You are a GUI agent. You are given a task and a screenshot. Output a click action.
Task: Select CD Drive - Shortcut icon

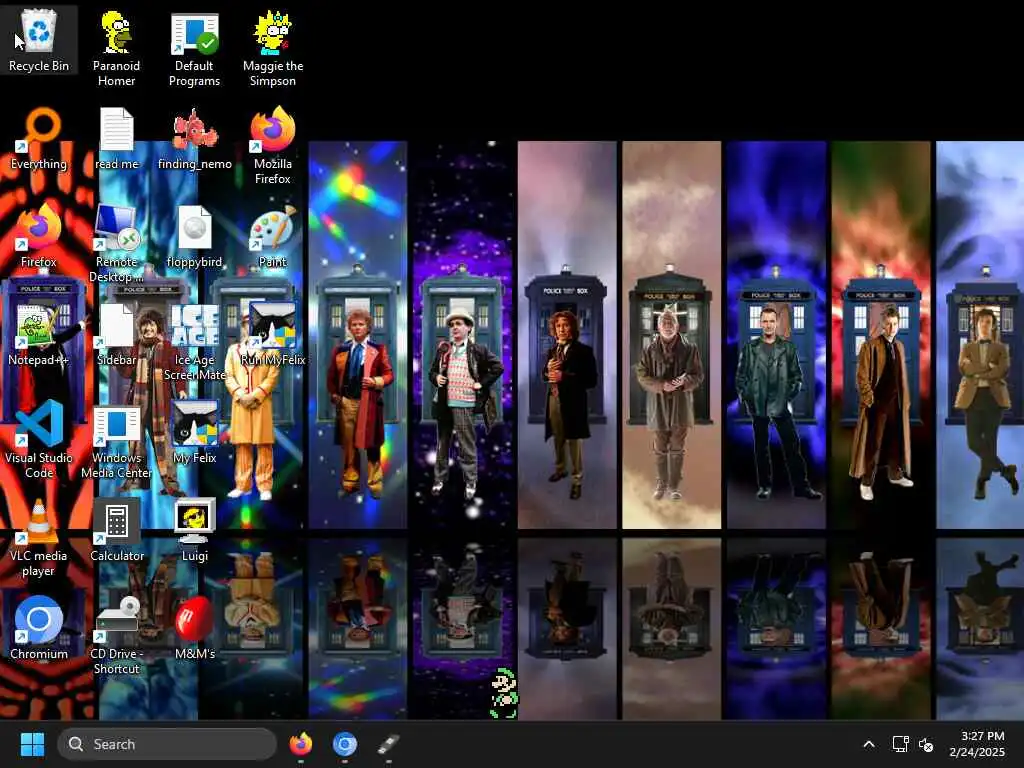coord(116,635)
